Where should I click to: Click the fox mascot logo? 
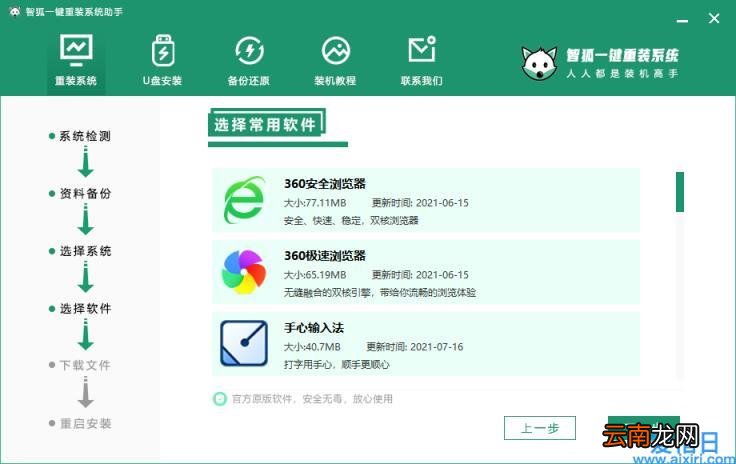tap(539, 63)
